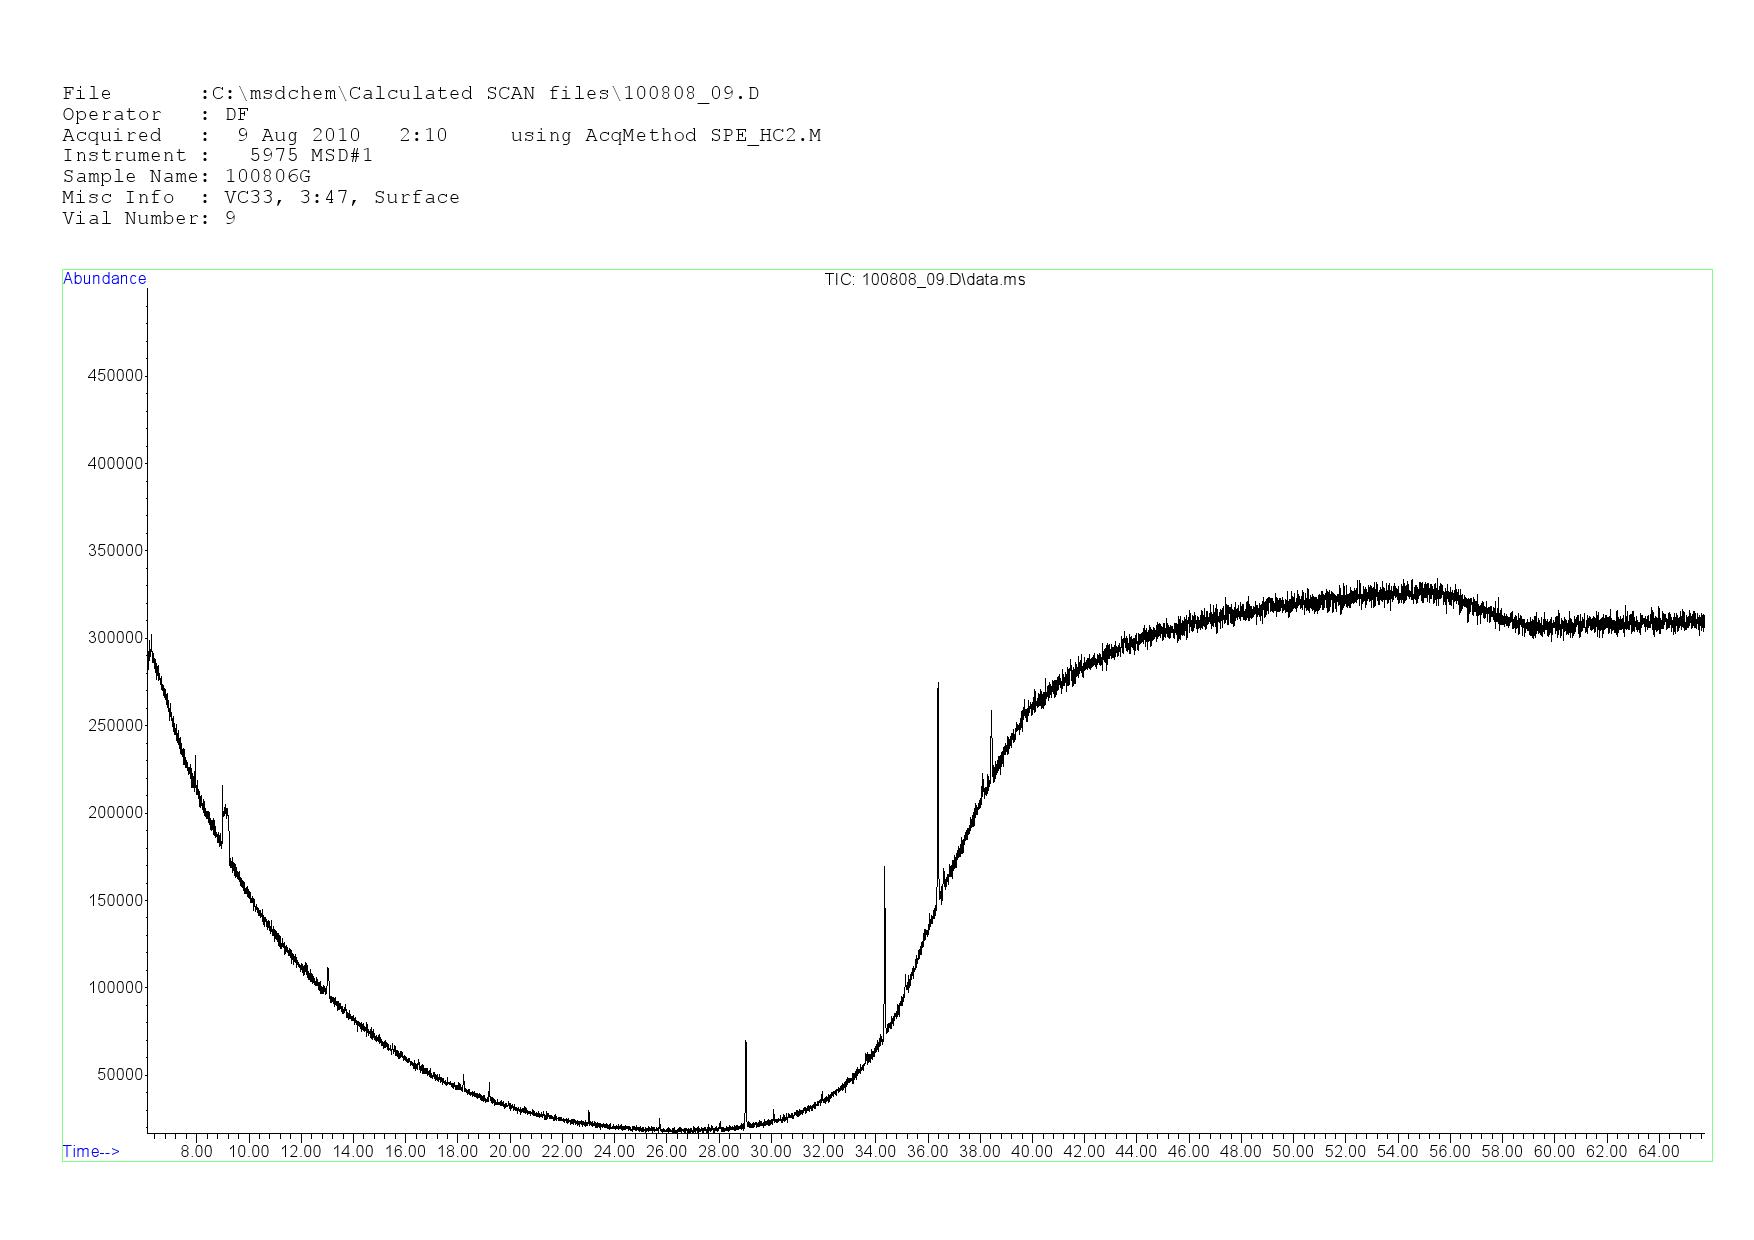Click the Sample Name 100806G text
This screenshot has width=1754, height=1240.
click(268, 176)
